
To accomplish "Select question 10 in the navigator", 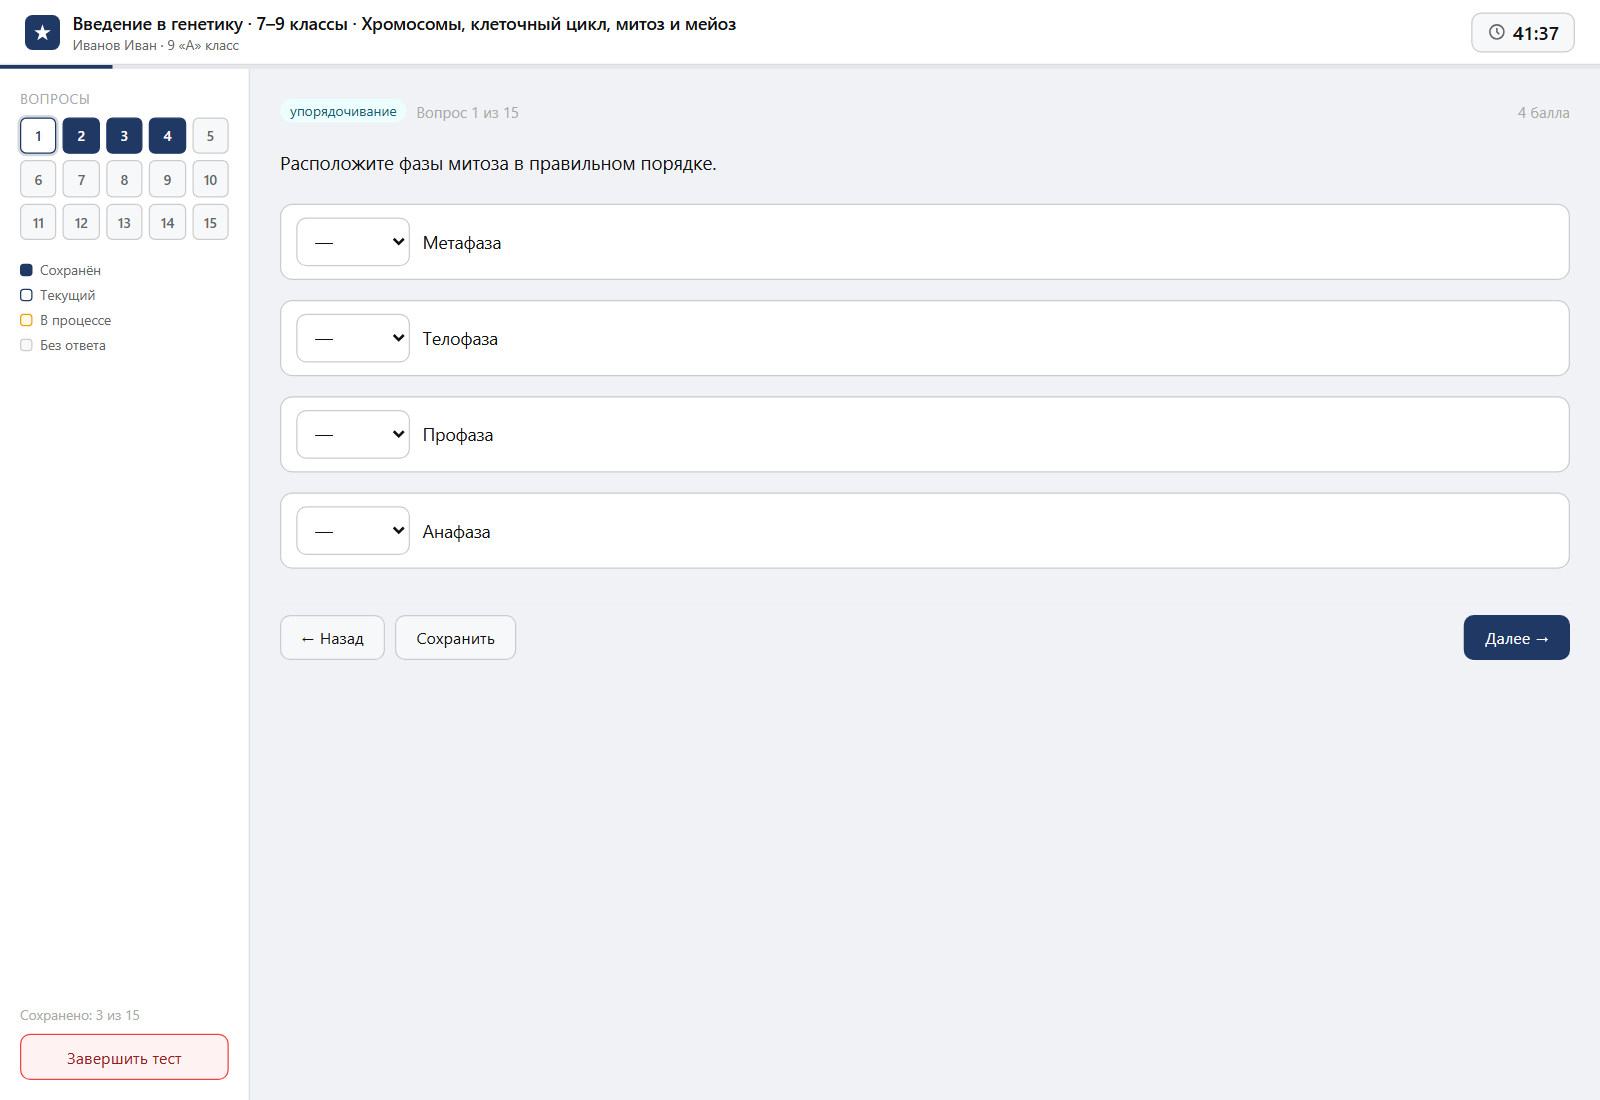I will pos(210,179).
